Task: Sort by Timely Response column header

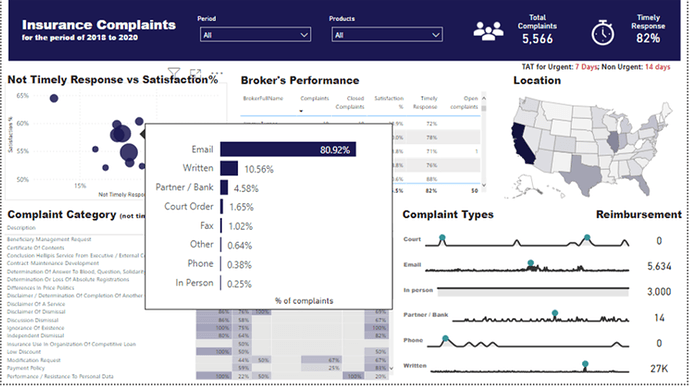Action: point(425,103)
